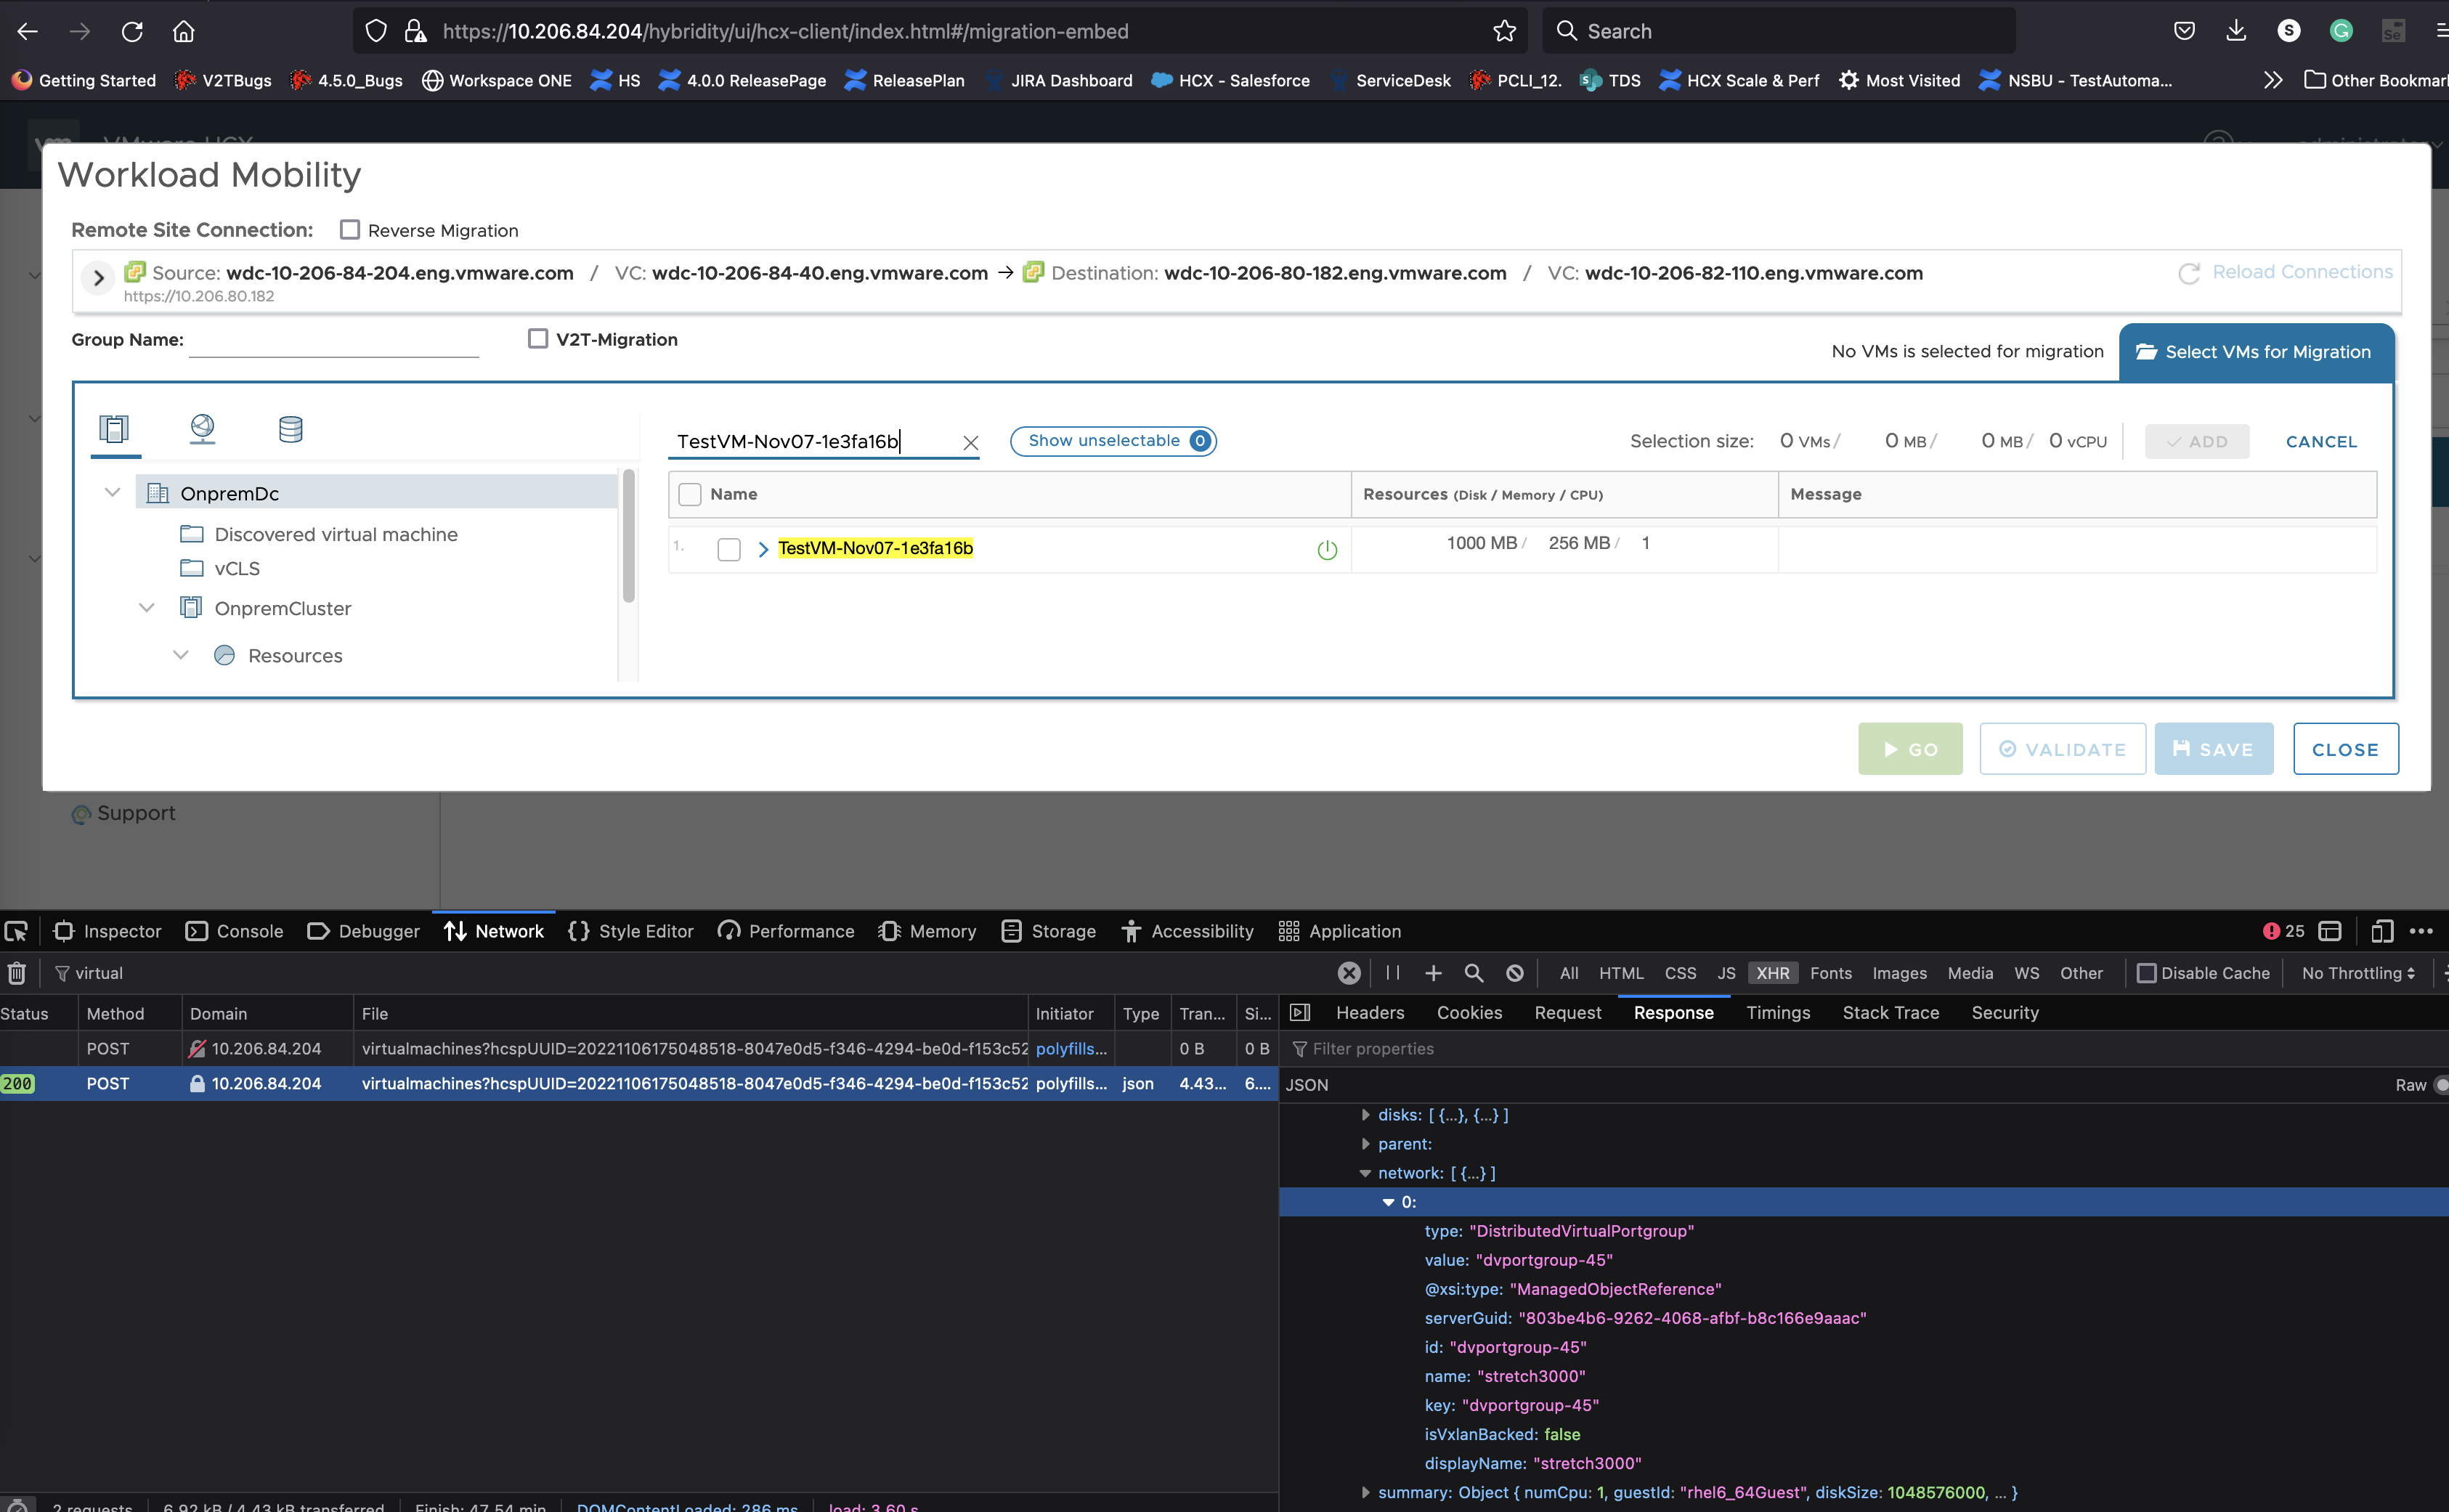Viewport: 2449px width, 1512px height.
Task: Collapse the network details side pane
Action: click(x=1300, y=1013)
